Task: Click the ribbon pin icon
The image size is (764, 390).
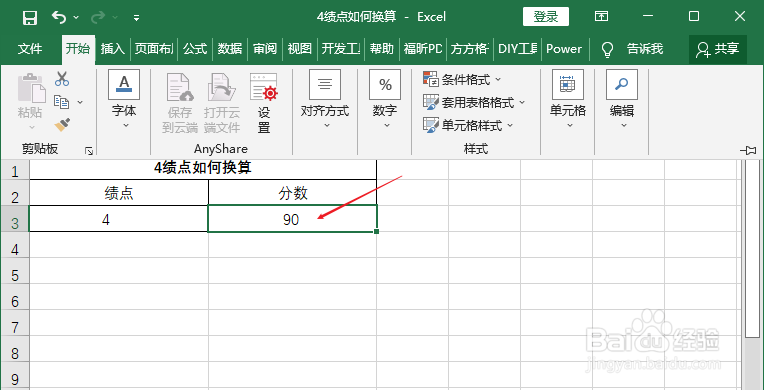Action: tap(748, 150)
